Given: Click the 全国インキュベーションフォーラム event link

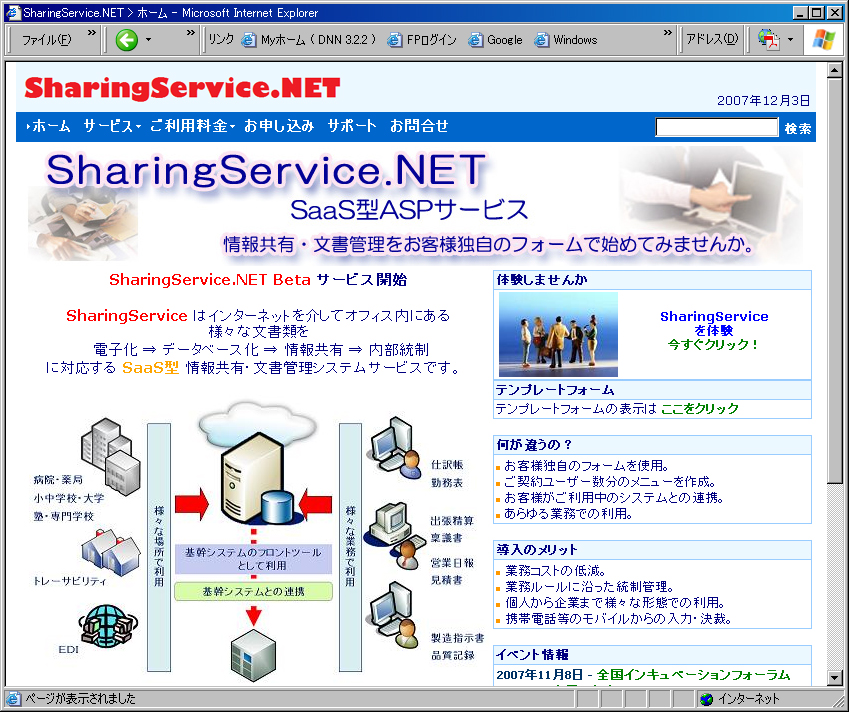Looking at the screenshot, I should pos(693,675).
